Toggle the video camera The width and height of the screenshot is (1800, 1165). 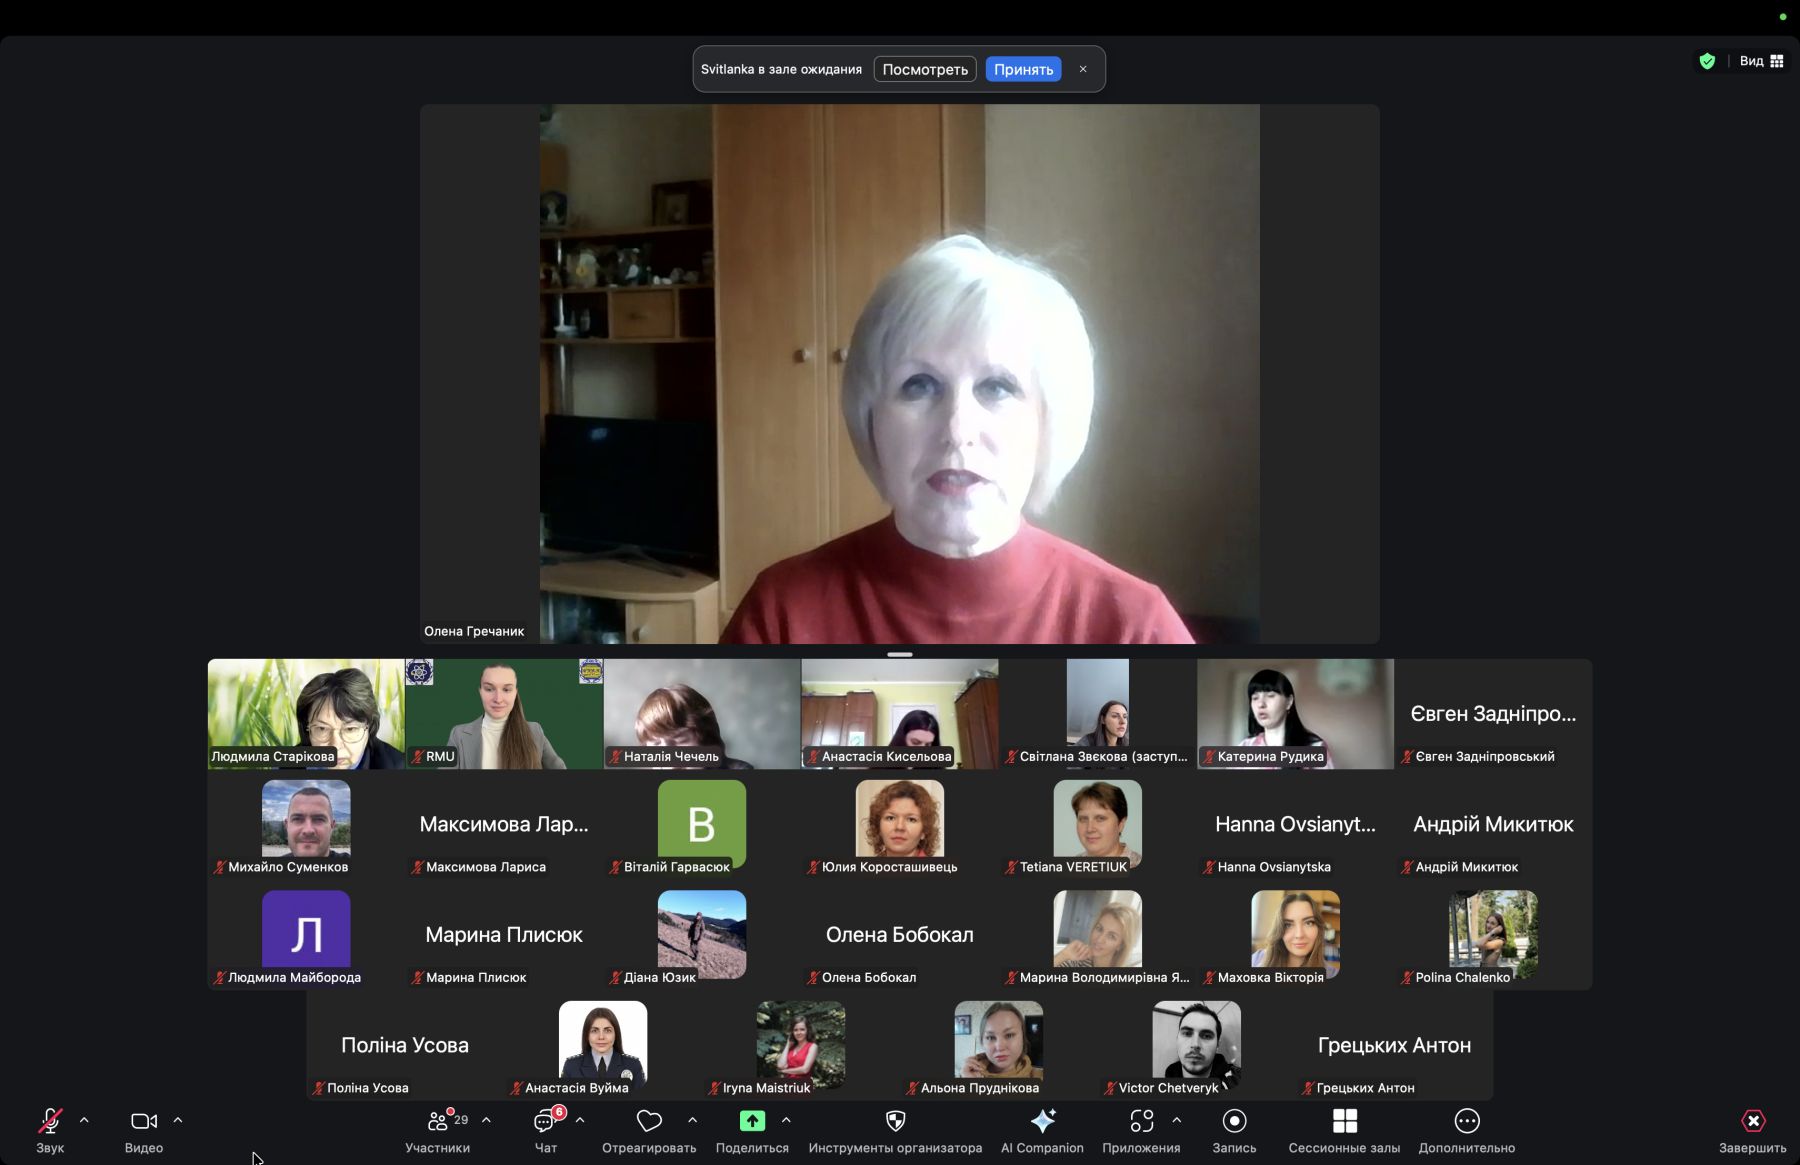click(x=143, y=1121)
